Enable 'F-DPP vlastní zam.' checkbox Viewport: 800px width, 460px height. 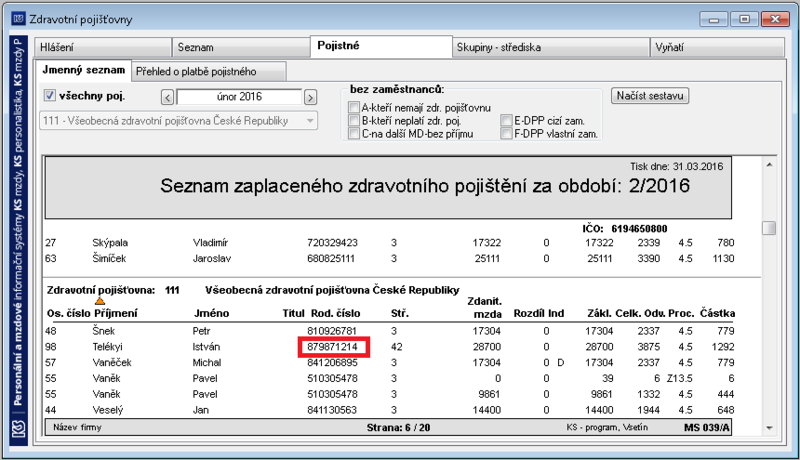(x=506, y=134)
